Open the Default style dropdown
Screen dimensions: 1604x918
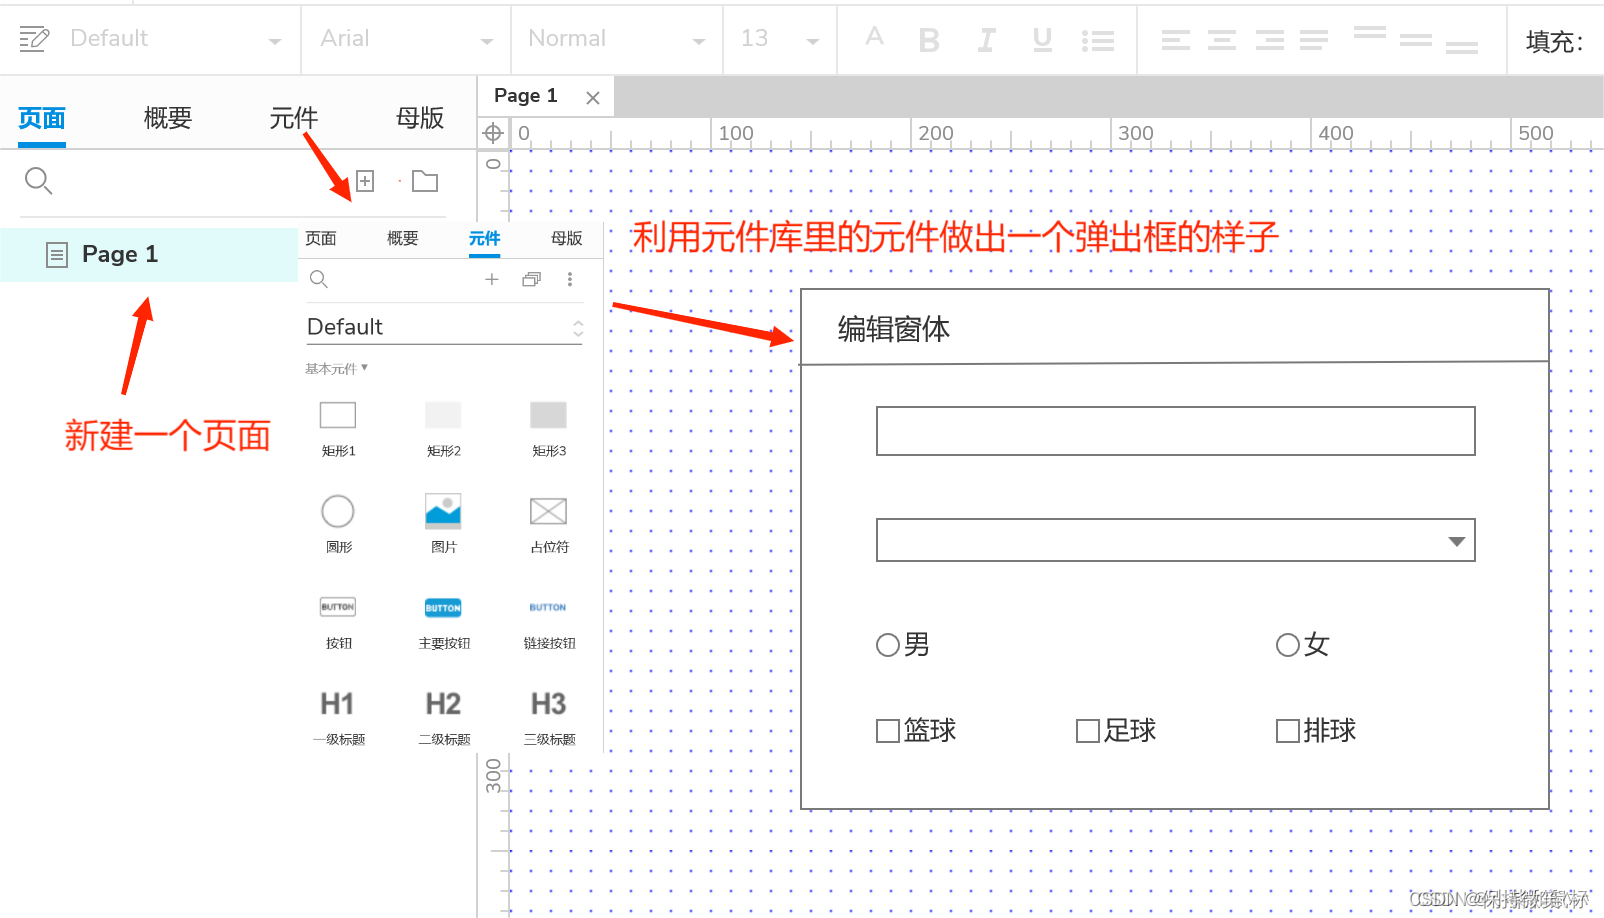pyautogui.click(x=176, y=39)
